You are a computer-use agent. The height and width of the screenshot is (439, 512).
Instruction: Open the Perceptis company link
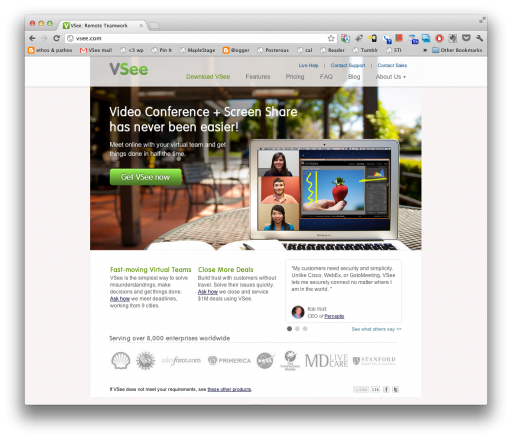(x=334, y=316)
